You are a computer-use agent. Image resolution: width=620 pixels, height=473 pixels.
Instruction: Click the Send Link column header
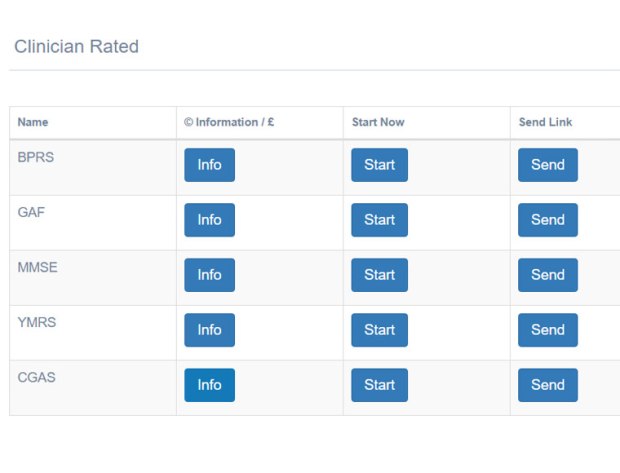click(545, 122)
